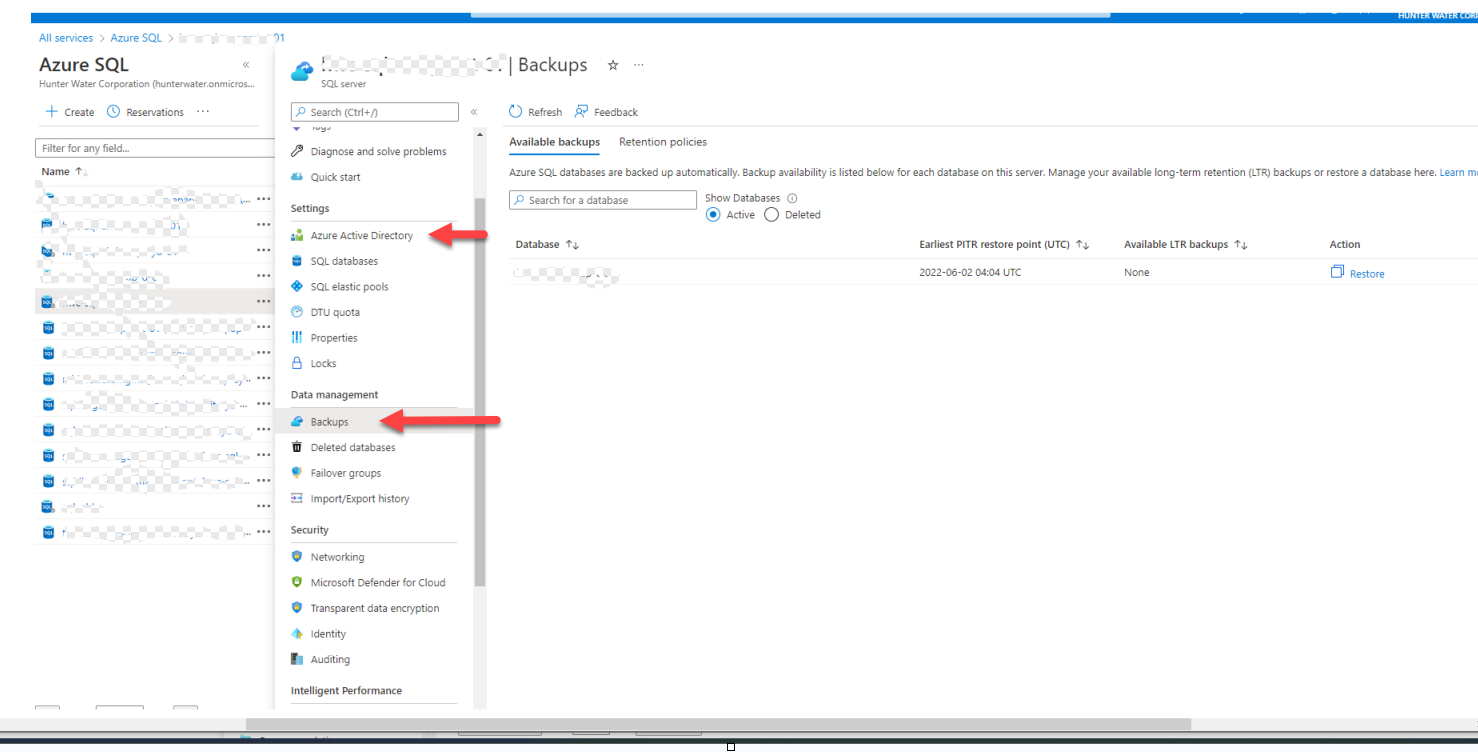1478x752 pixels.
Task: Open more options beside the star icon
Action: (x=639, y=65)
